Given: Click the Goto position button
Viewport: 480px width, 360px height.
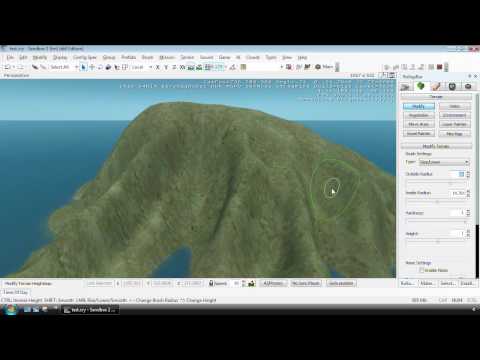Looking at the screenshot, I should pos(341,283).
